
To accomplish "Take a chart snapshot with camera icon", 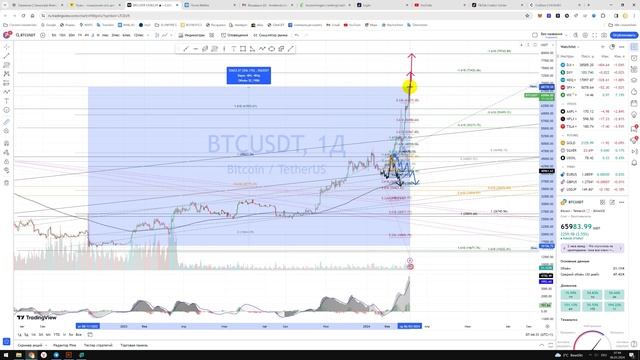I will click(604, 36).
